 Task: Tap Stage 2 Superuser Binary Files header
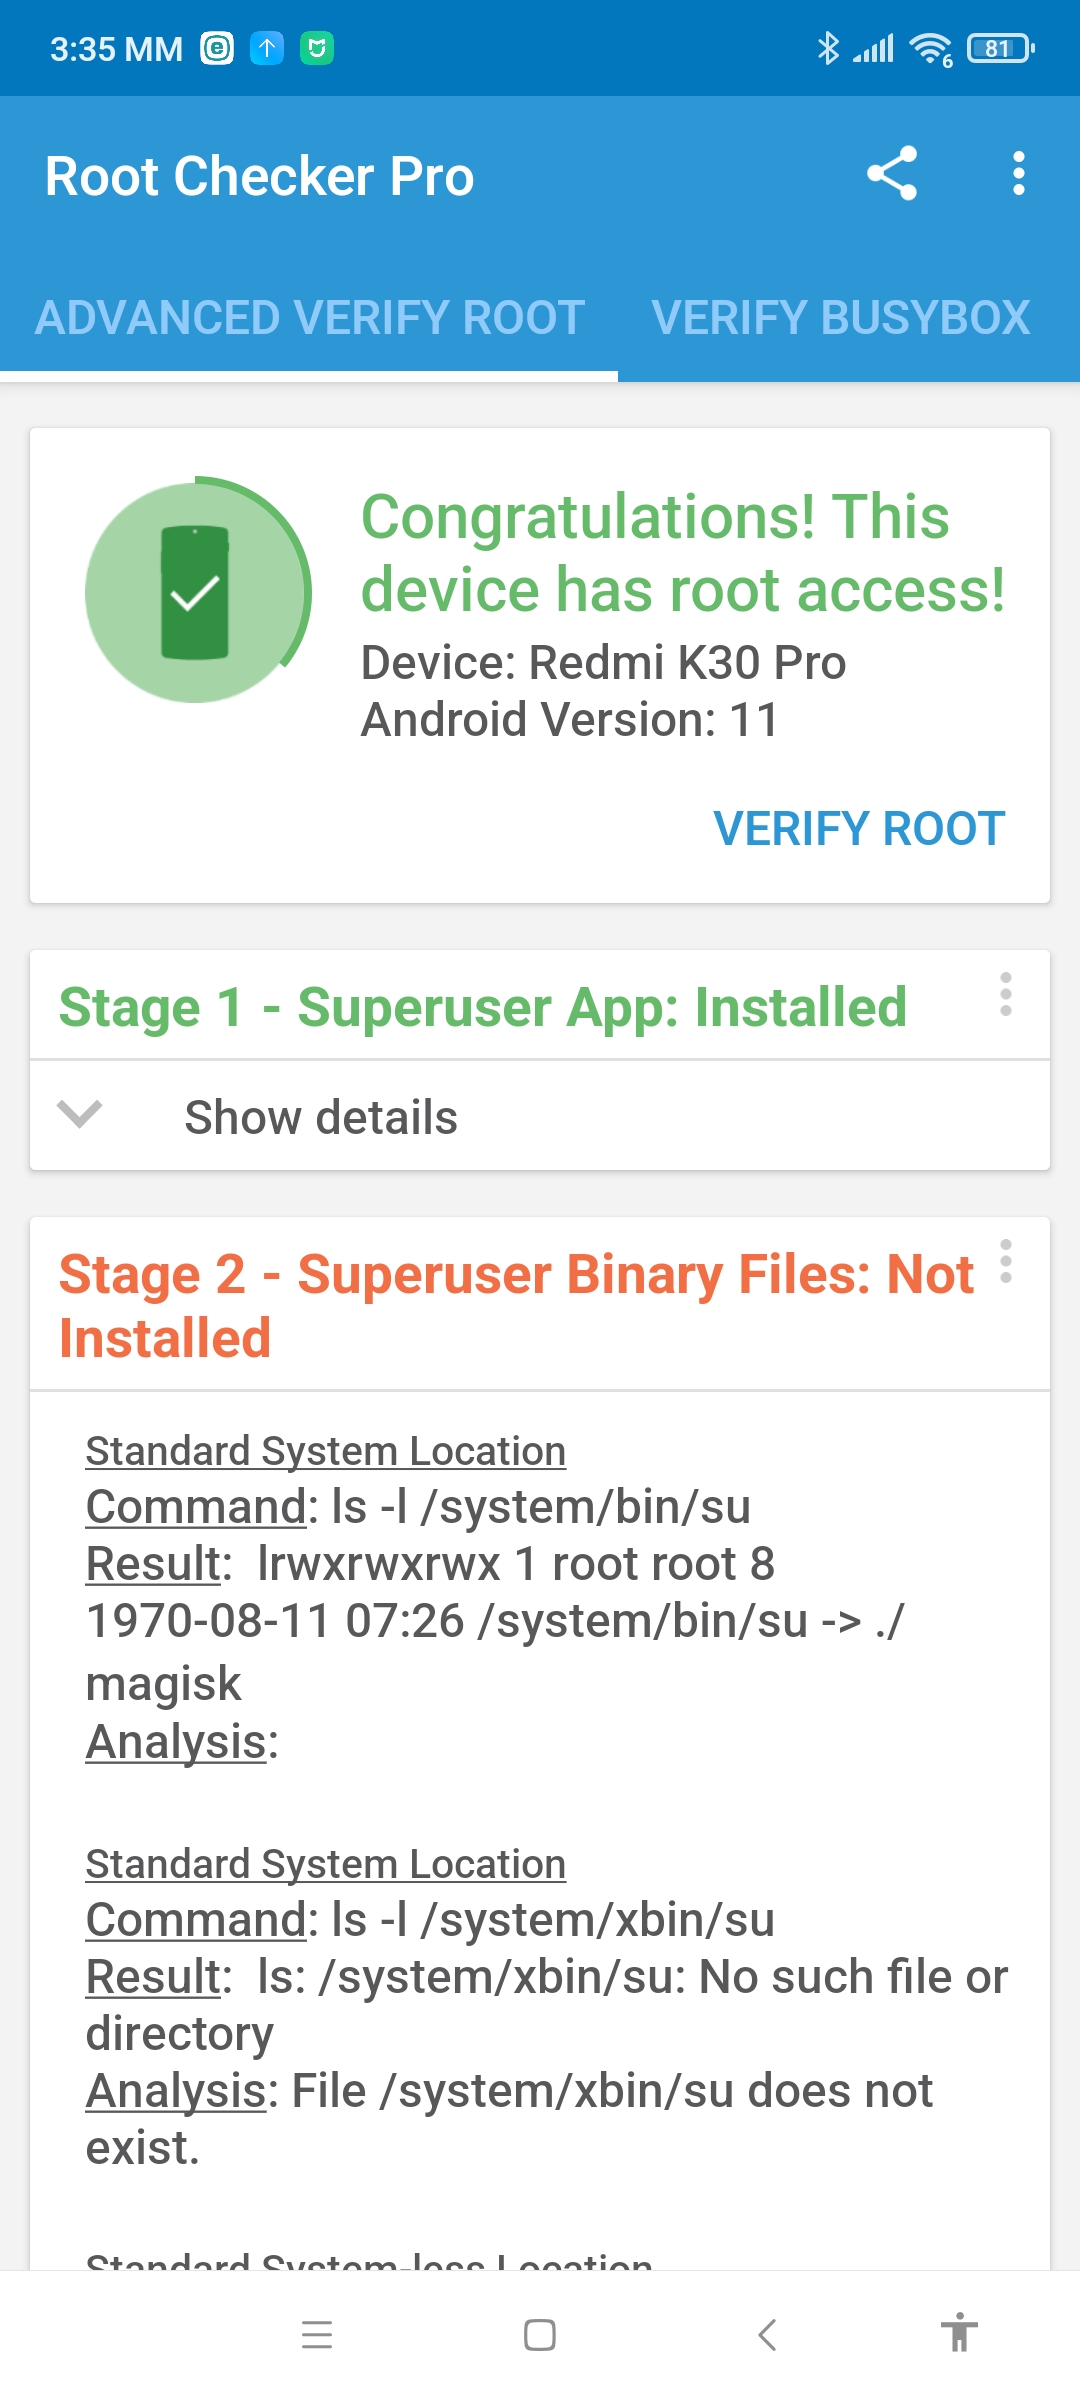click(516, 1305)
